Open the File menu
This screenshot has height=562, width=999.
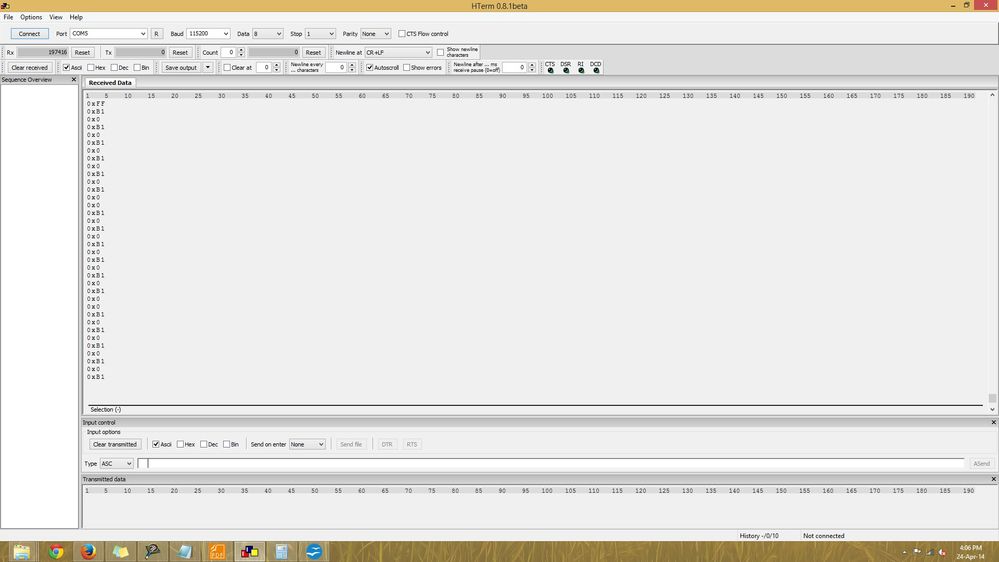tap(8, 17)
